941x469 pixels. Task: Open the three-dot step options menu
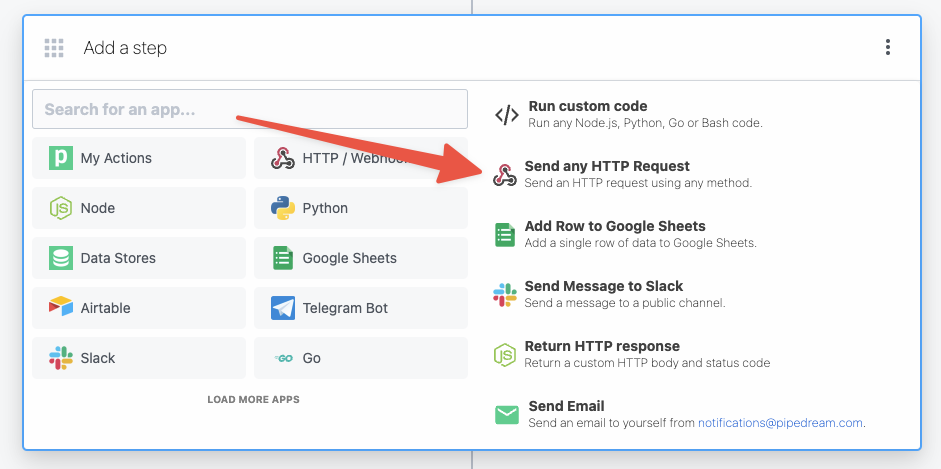point(888,47)
